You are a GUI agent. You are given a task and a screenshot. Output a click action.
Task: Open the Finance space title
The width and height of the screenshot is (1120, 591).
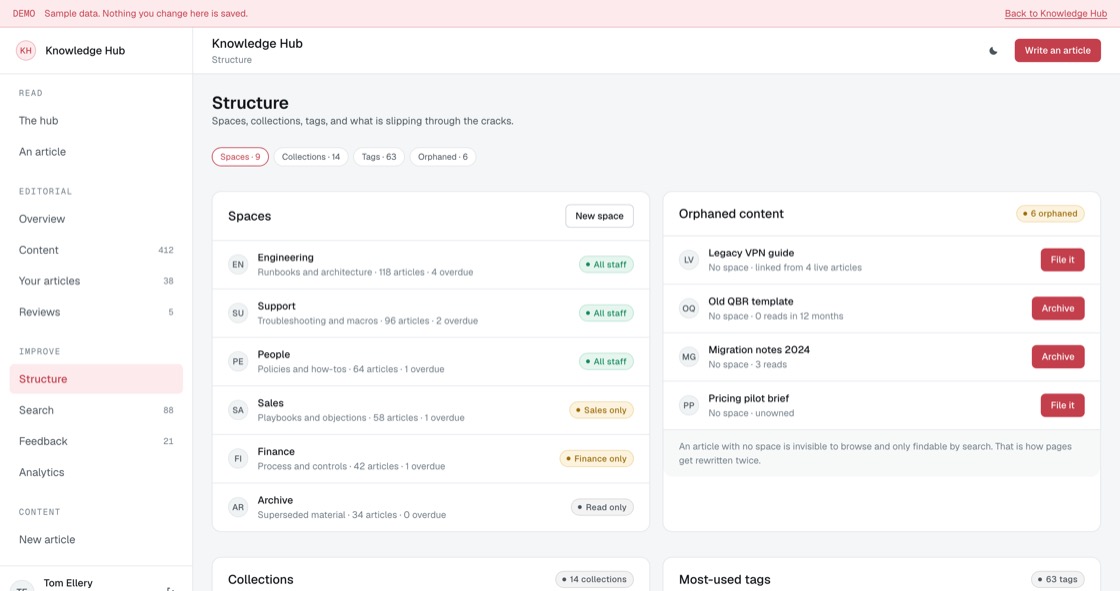(x=276, y=452)
